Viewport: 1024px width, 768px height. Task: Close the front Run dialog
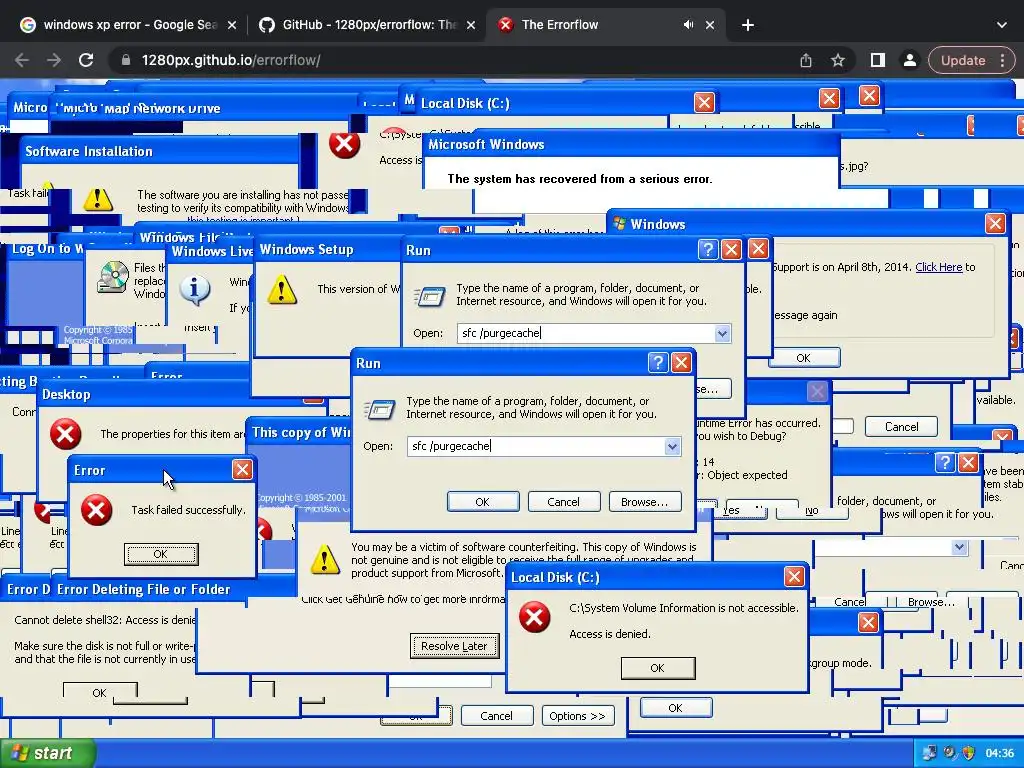(x=681, y=362)
